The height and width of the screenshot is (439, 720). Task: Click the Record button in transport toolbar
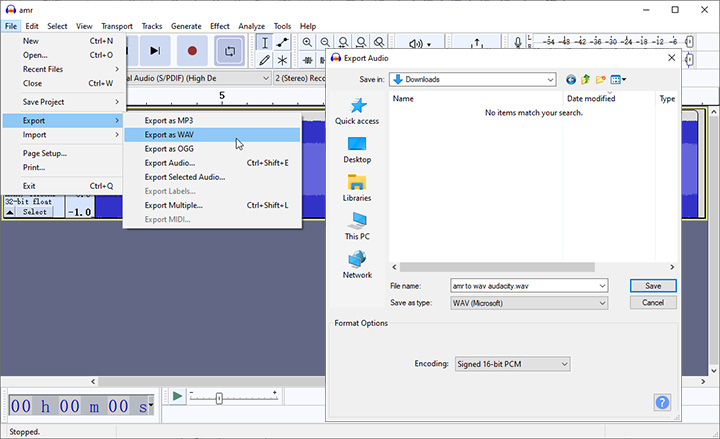(x=192, y=50)
